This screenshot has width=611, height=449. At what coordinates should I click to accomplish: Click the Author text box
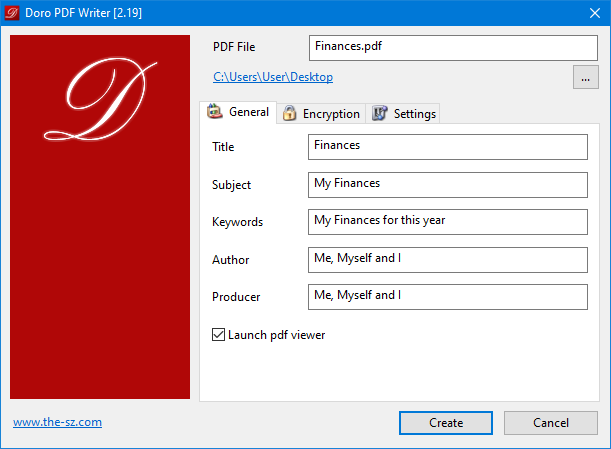point(447,260)
